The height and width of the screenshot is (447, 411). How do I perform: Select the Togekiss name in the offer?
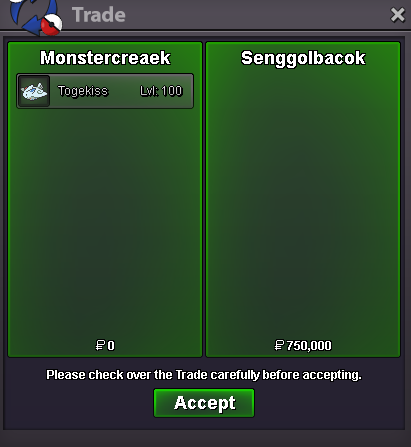point(83,91)
